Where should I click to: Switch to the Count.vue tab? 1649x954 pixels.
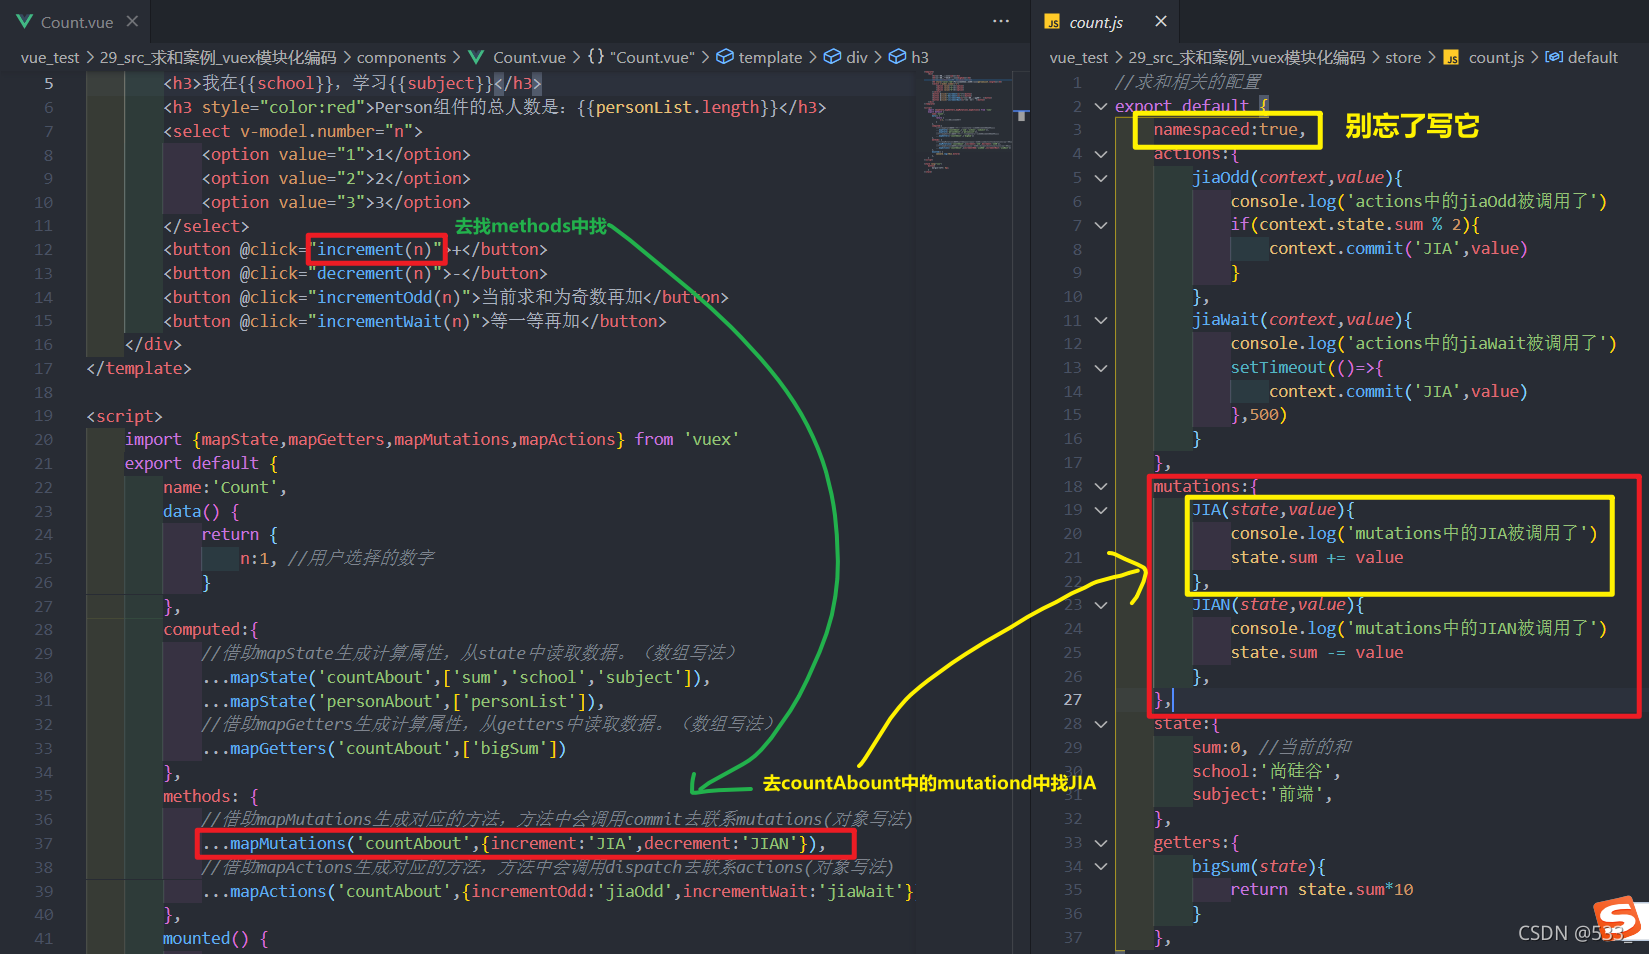pyautogui.click(x=77, y=22)
